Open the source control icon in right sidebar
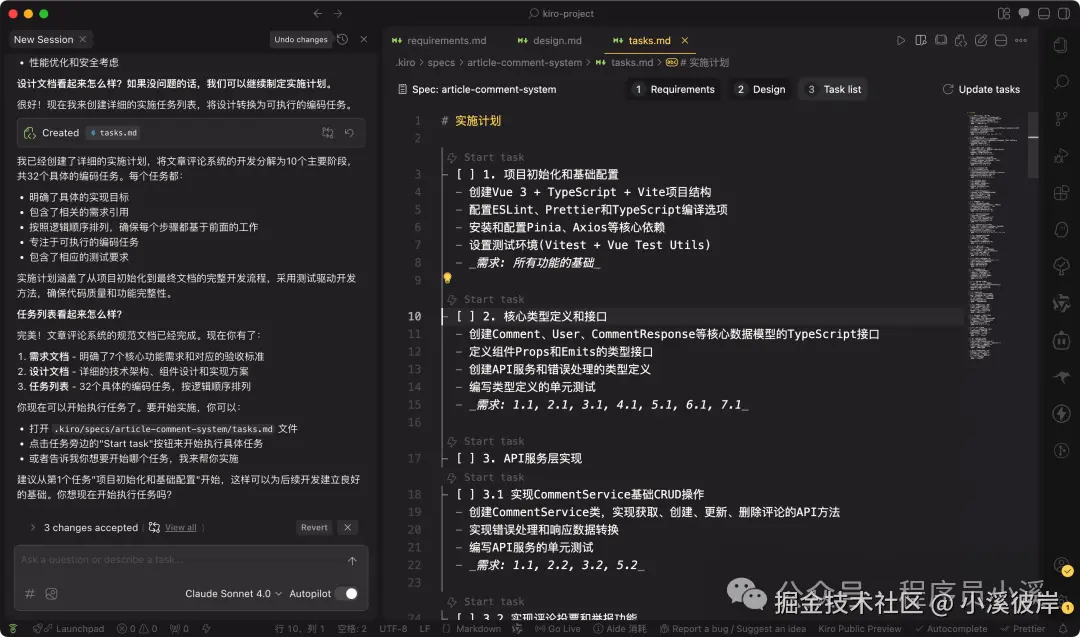 [1061, 118]
